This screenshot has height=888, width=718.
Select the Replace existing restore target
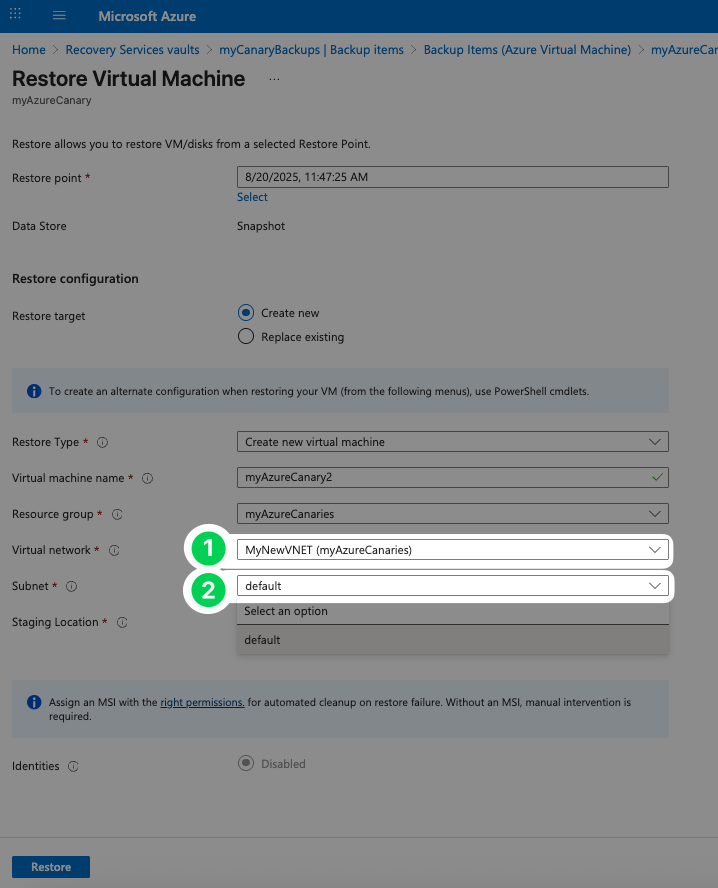pos(246,336)
